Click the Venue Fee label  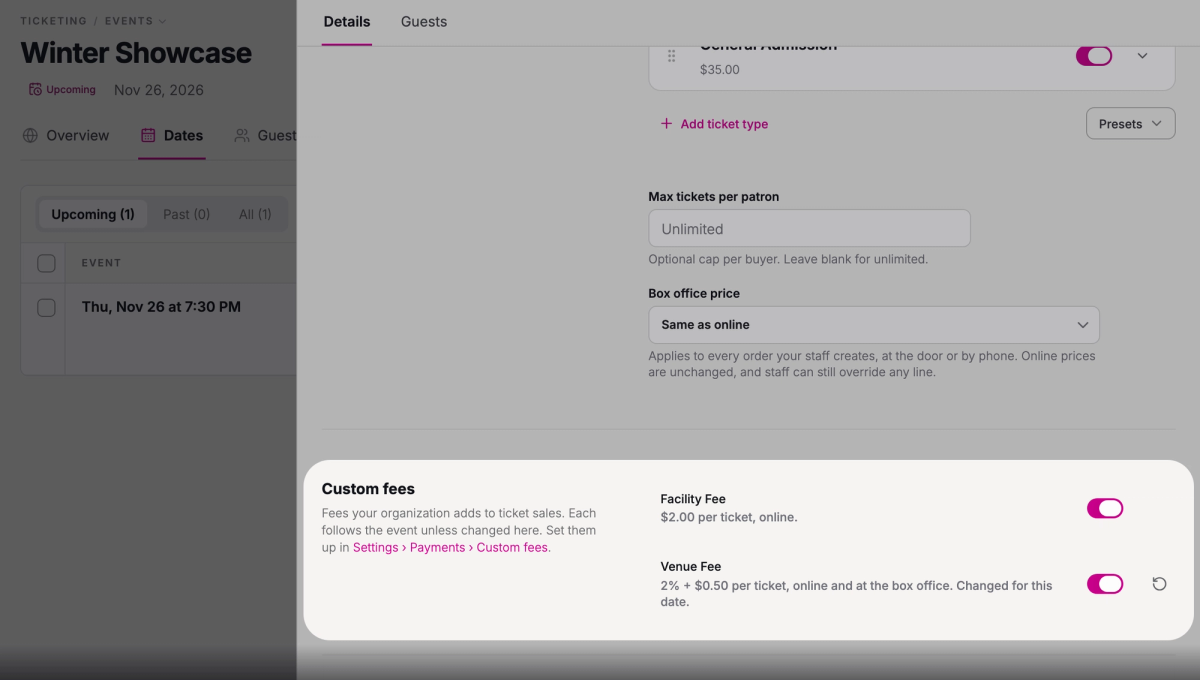(x=691, y=566)
